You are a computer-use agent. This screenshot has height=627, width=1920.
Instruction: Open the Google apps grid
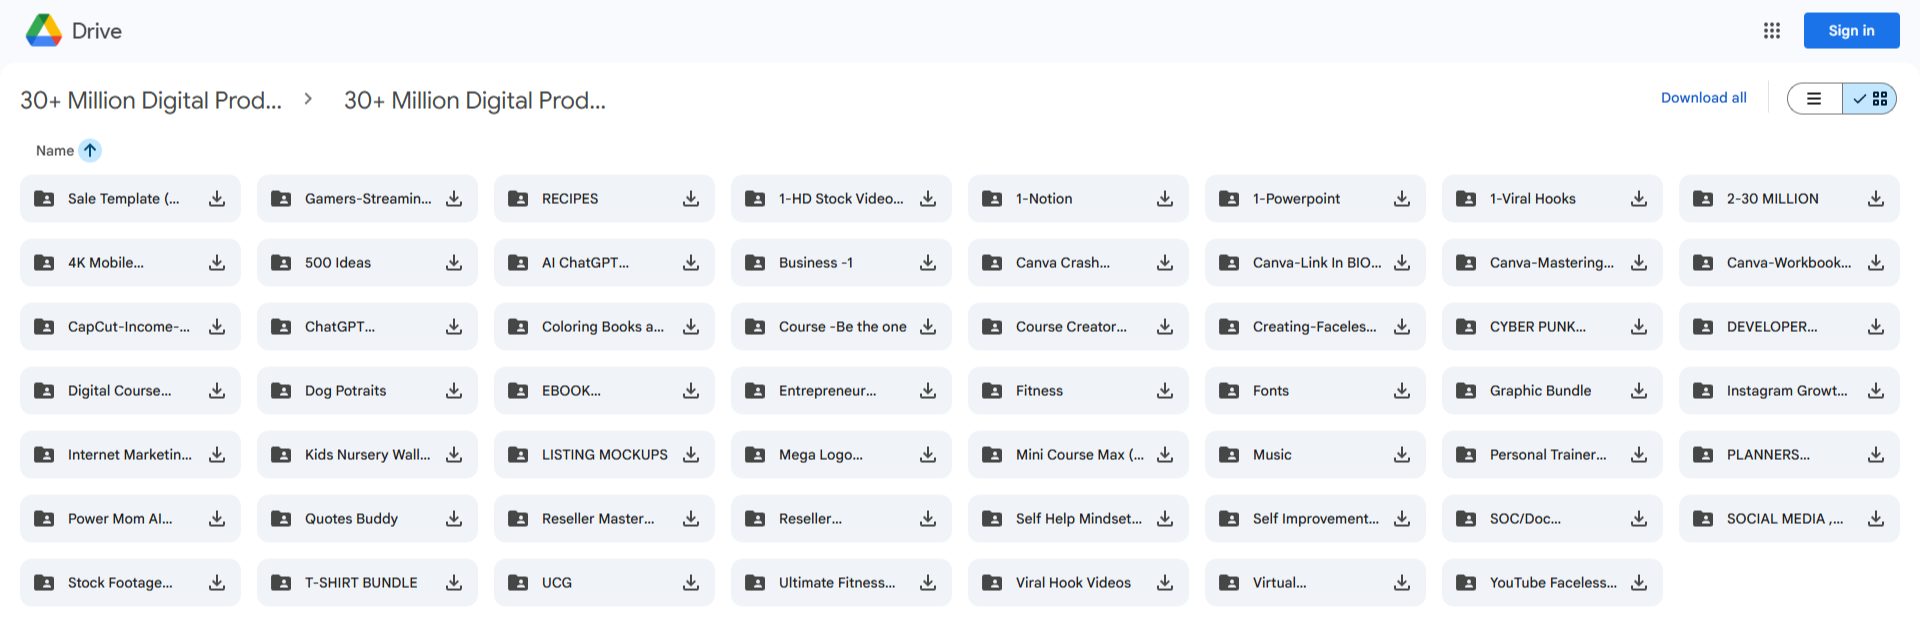click(x=1772, y=31)
